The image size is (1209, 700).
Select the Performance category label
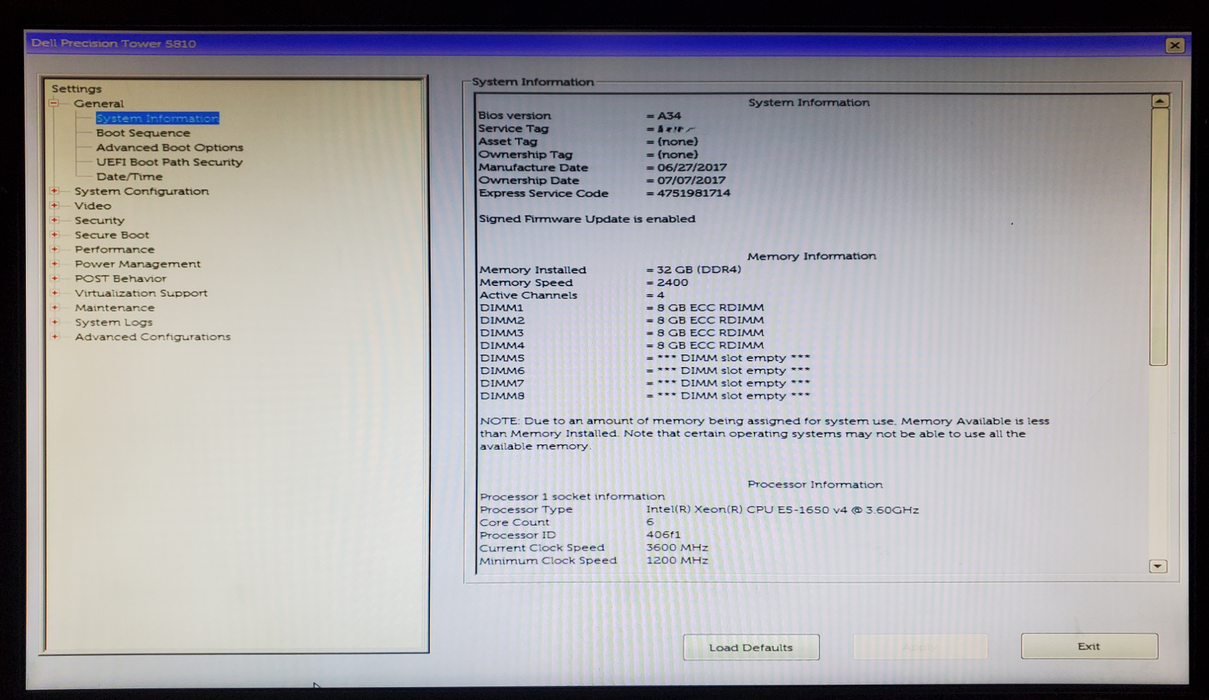pyautogui.click(x=115, y=249)
